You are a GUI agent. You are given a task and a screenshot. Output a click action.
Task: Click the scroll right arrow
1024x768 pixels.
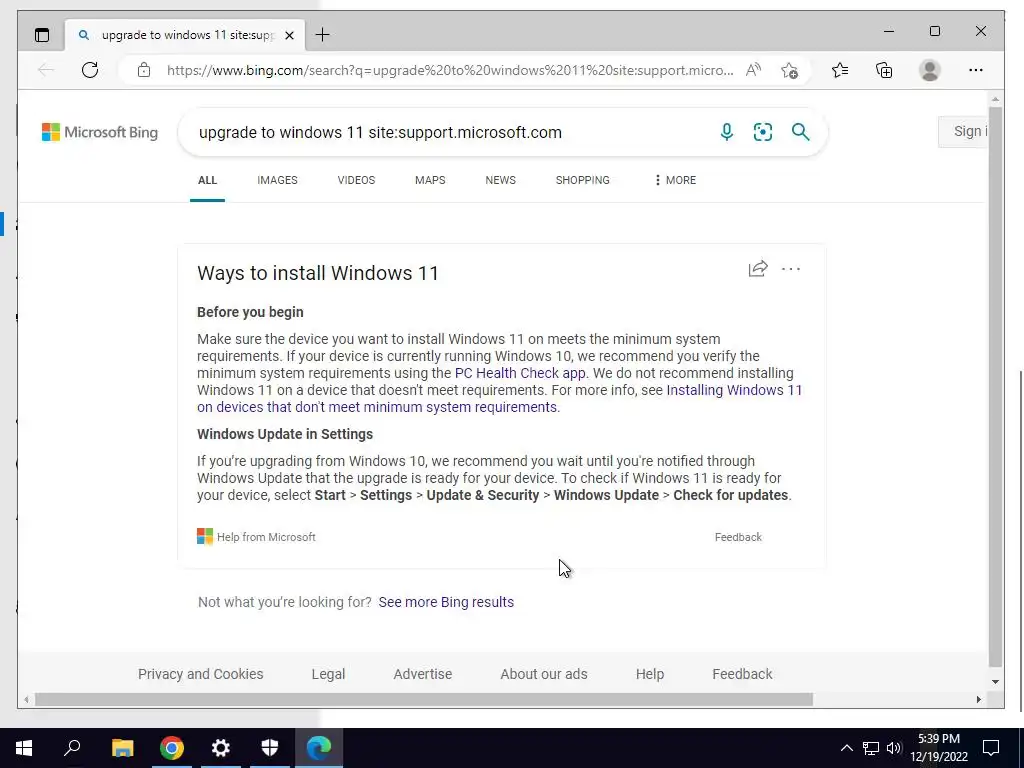click(978, 699)
